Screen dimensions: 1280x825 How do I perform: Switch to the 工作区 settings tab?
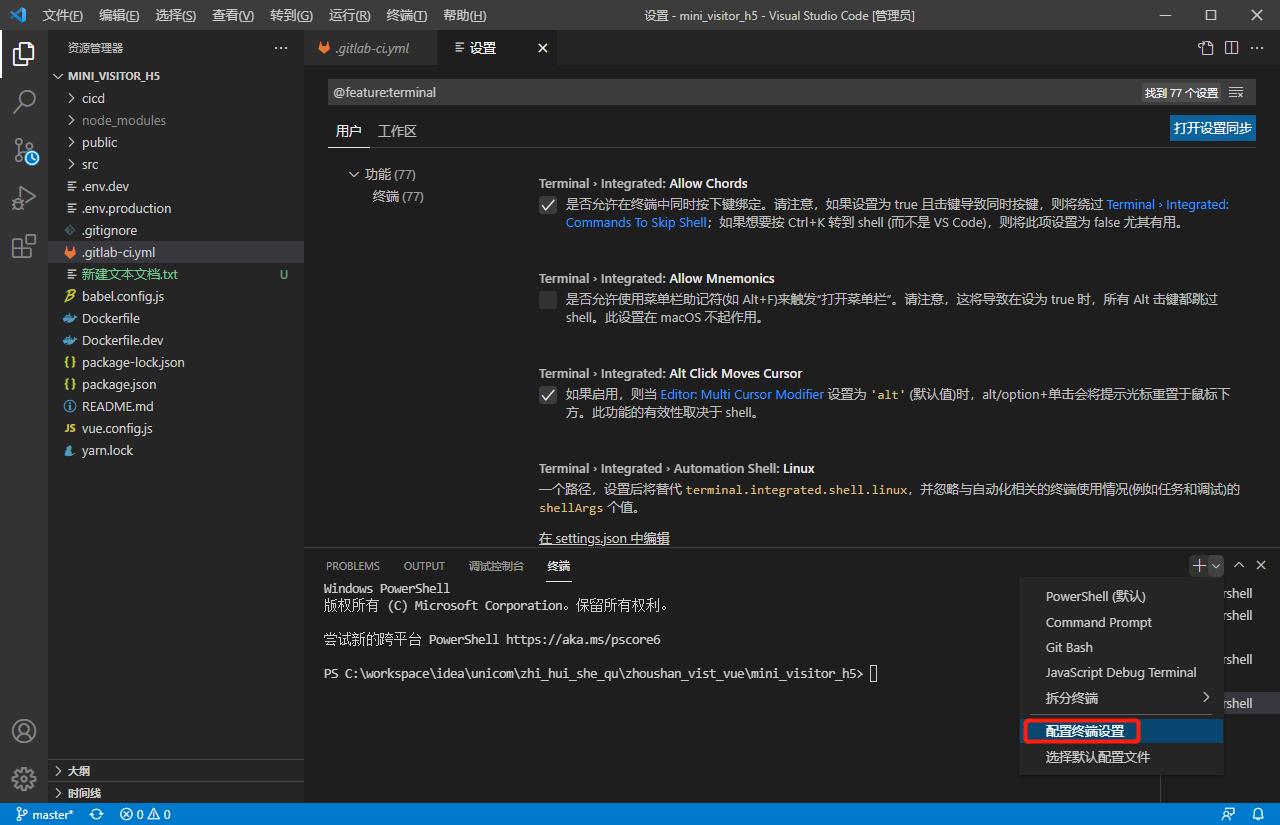point(397,131)
